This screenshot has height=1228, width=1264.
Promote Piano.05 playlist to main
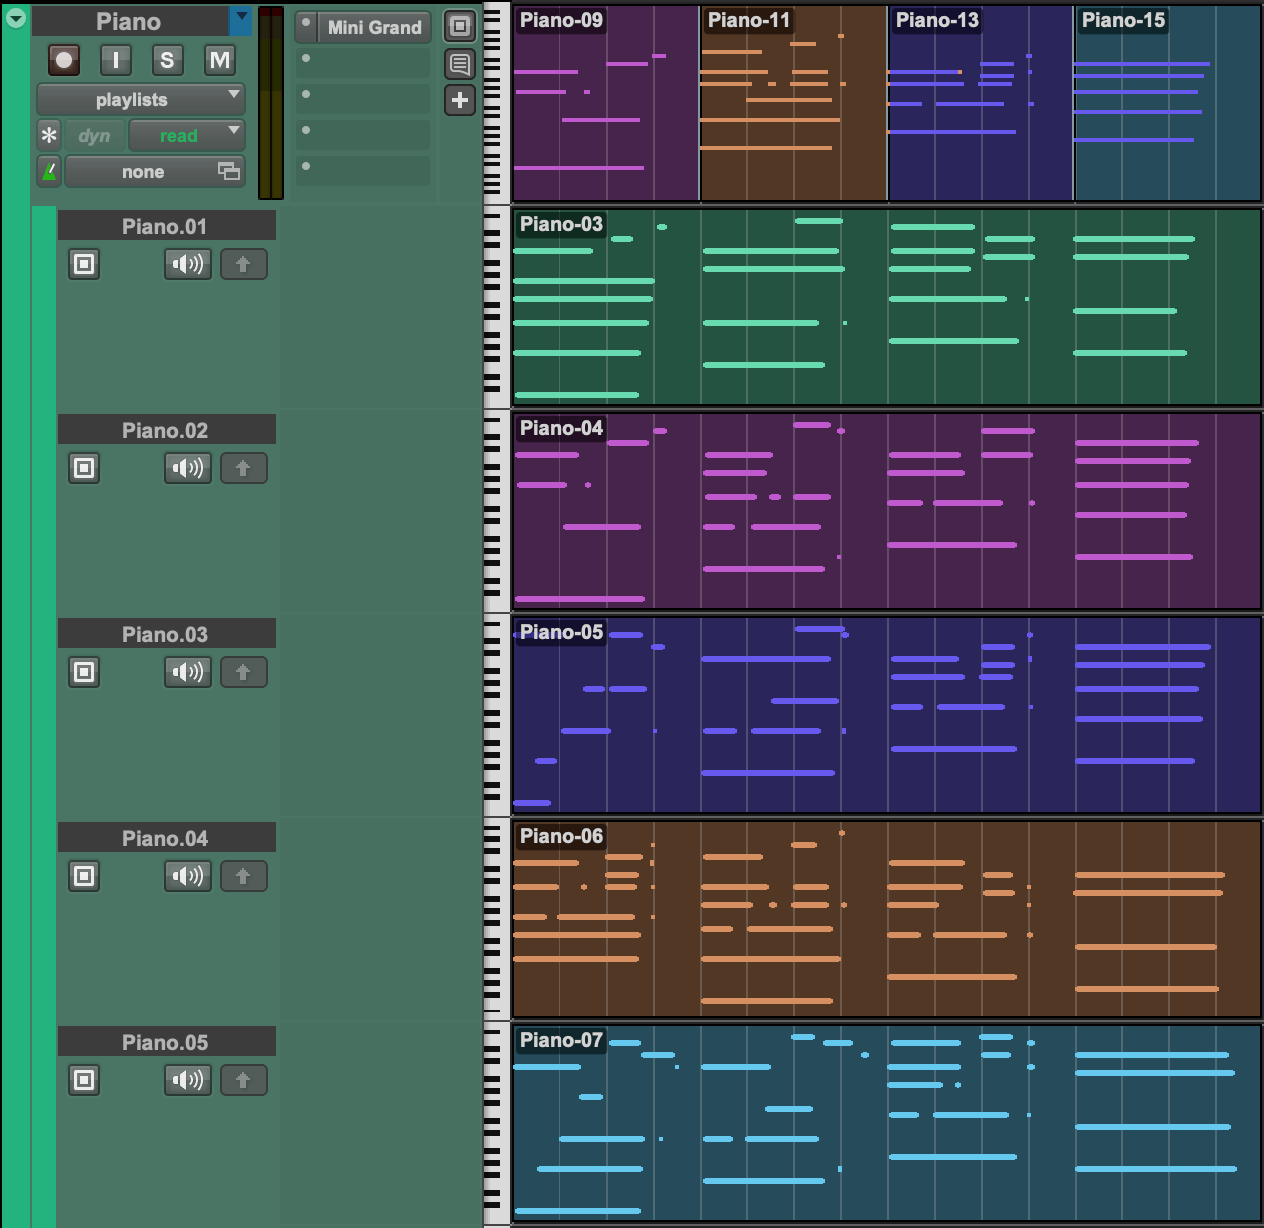(x=243, y=1080)
